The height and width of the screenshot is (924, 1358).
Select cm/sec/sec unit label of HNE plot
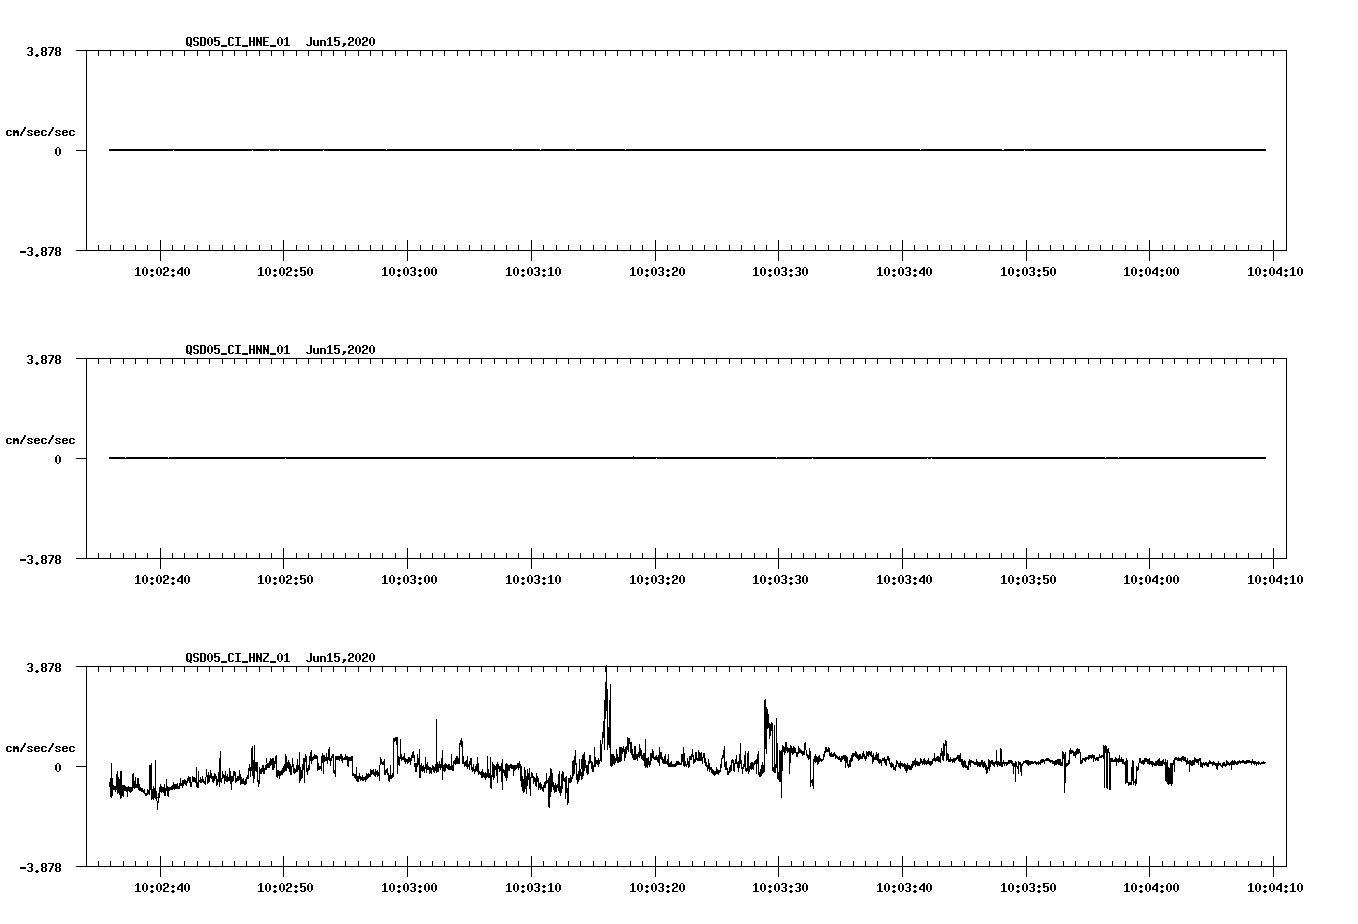(x=40, y=132)
